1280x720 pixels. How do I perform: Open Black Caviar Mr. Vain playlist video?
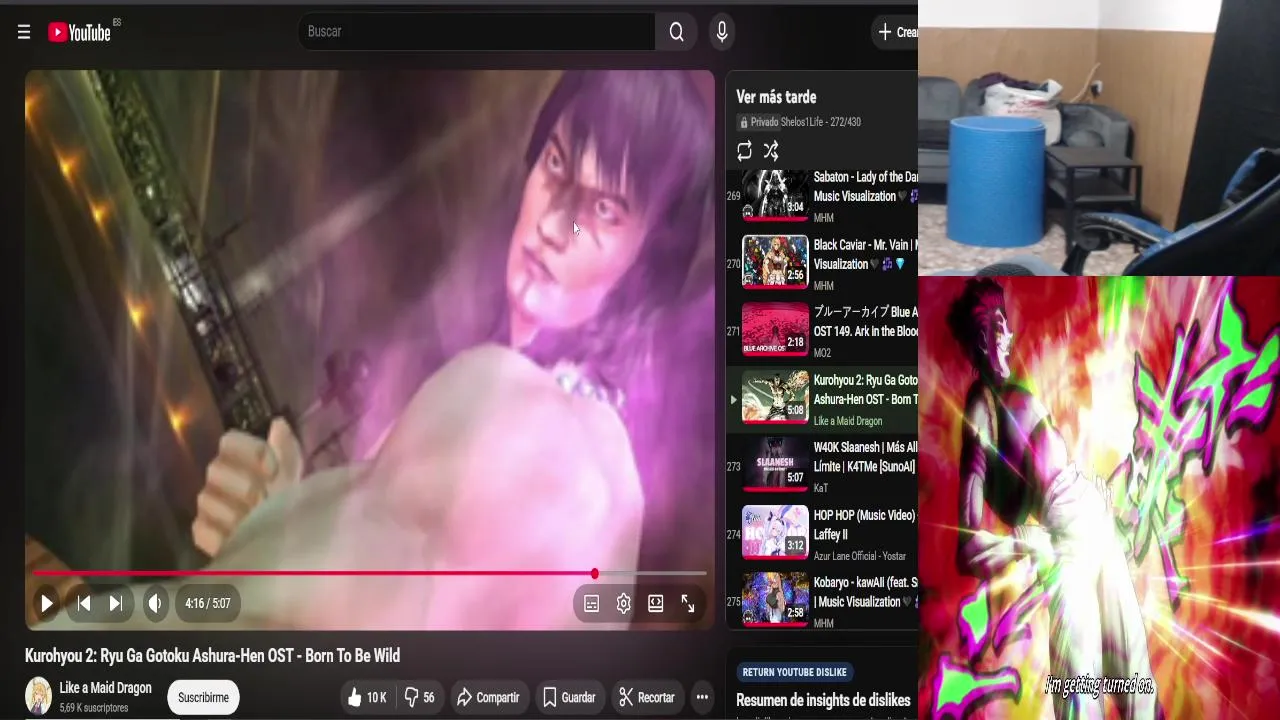tap(822, 264)
